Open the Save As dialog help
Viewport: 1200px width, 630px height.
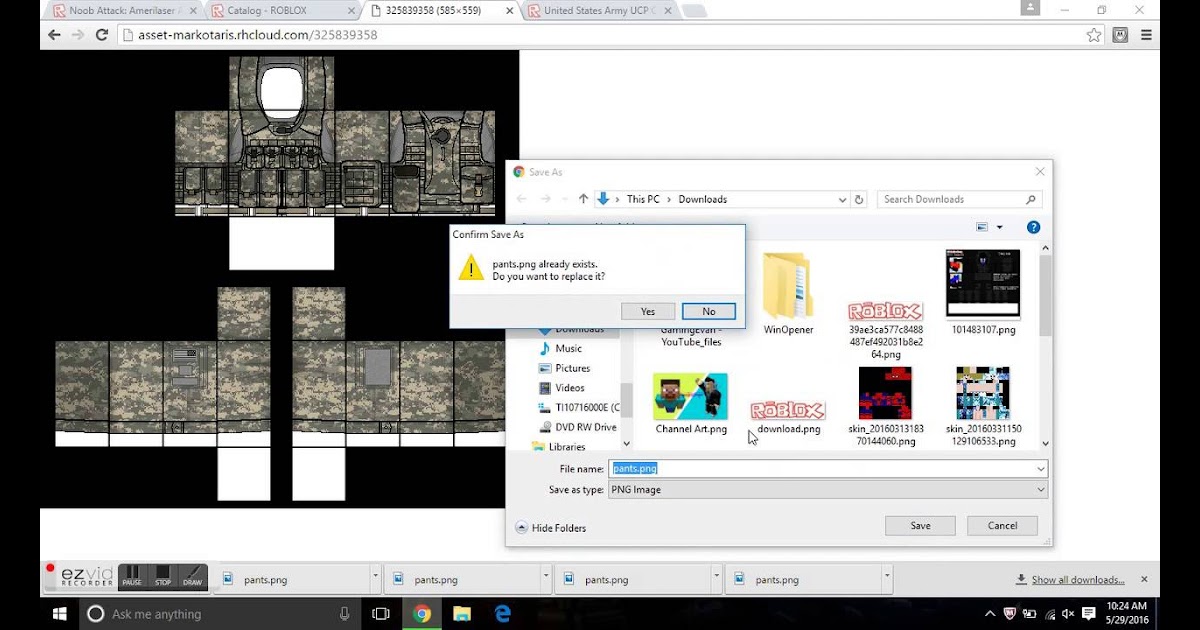coord(1034,228)
